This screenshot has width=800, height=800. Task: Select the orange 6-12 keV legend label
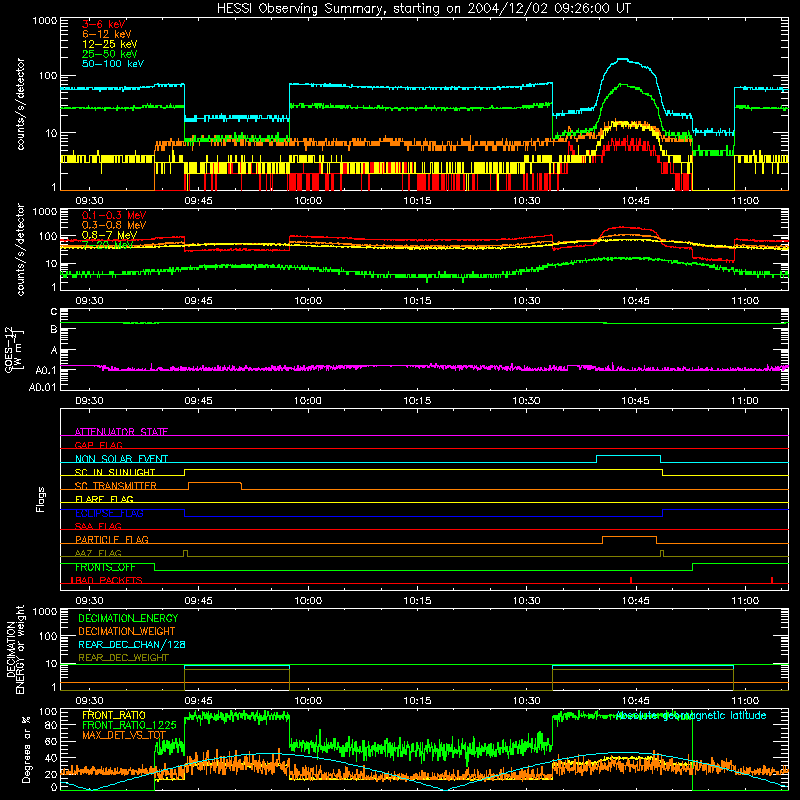tap(107, 34)
